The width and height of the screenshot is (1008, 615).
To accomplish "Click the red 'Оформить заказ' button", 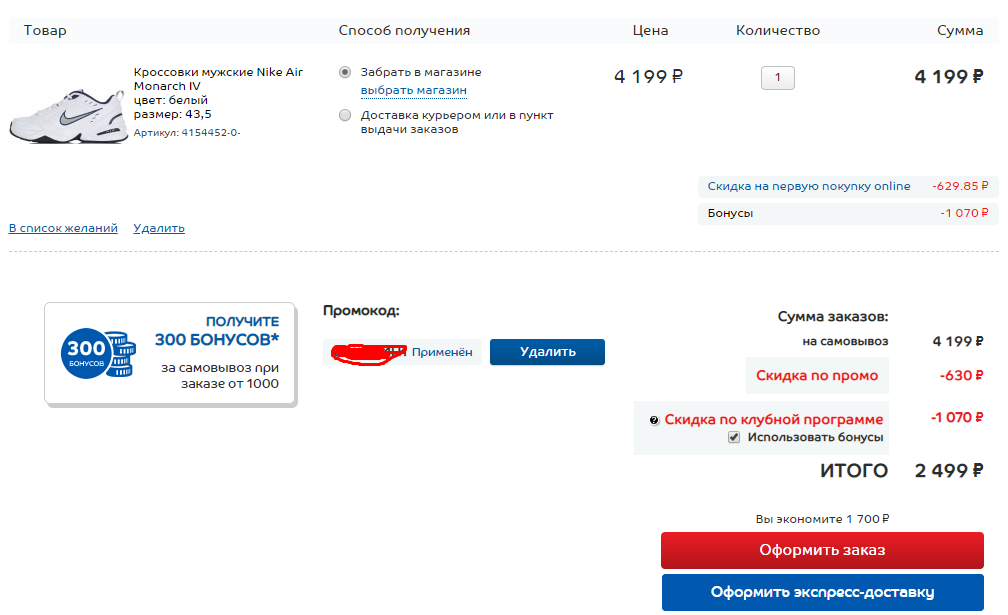I will pyautogui.click(x=822, y=550).
